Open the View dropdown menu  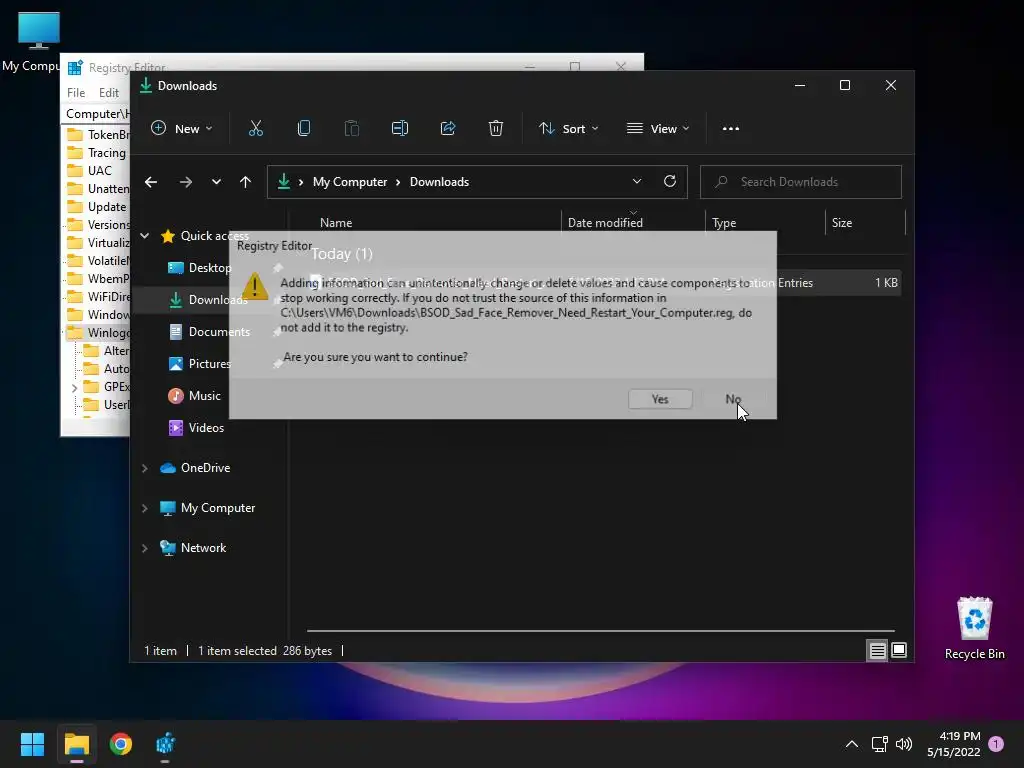(658, 129)
